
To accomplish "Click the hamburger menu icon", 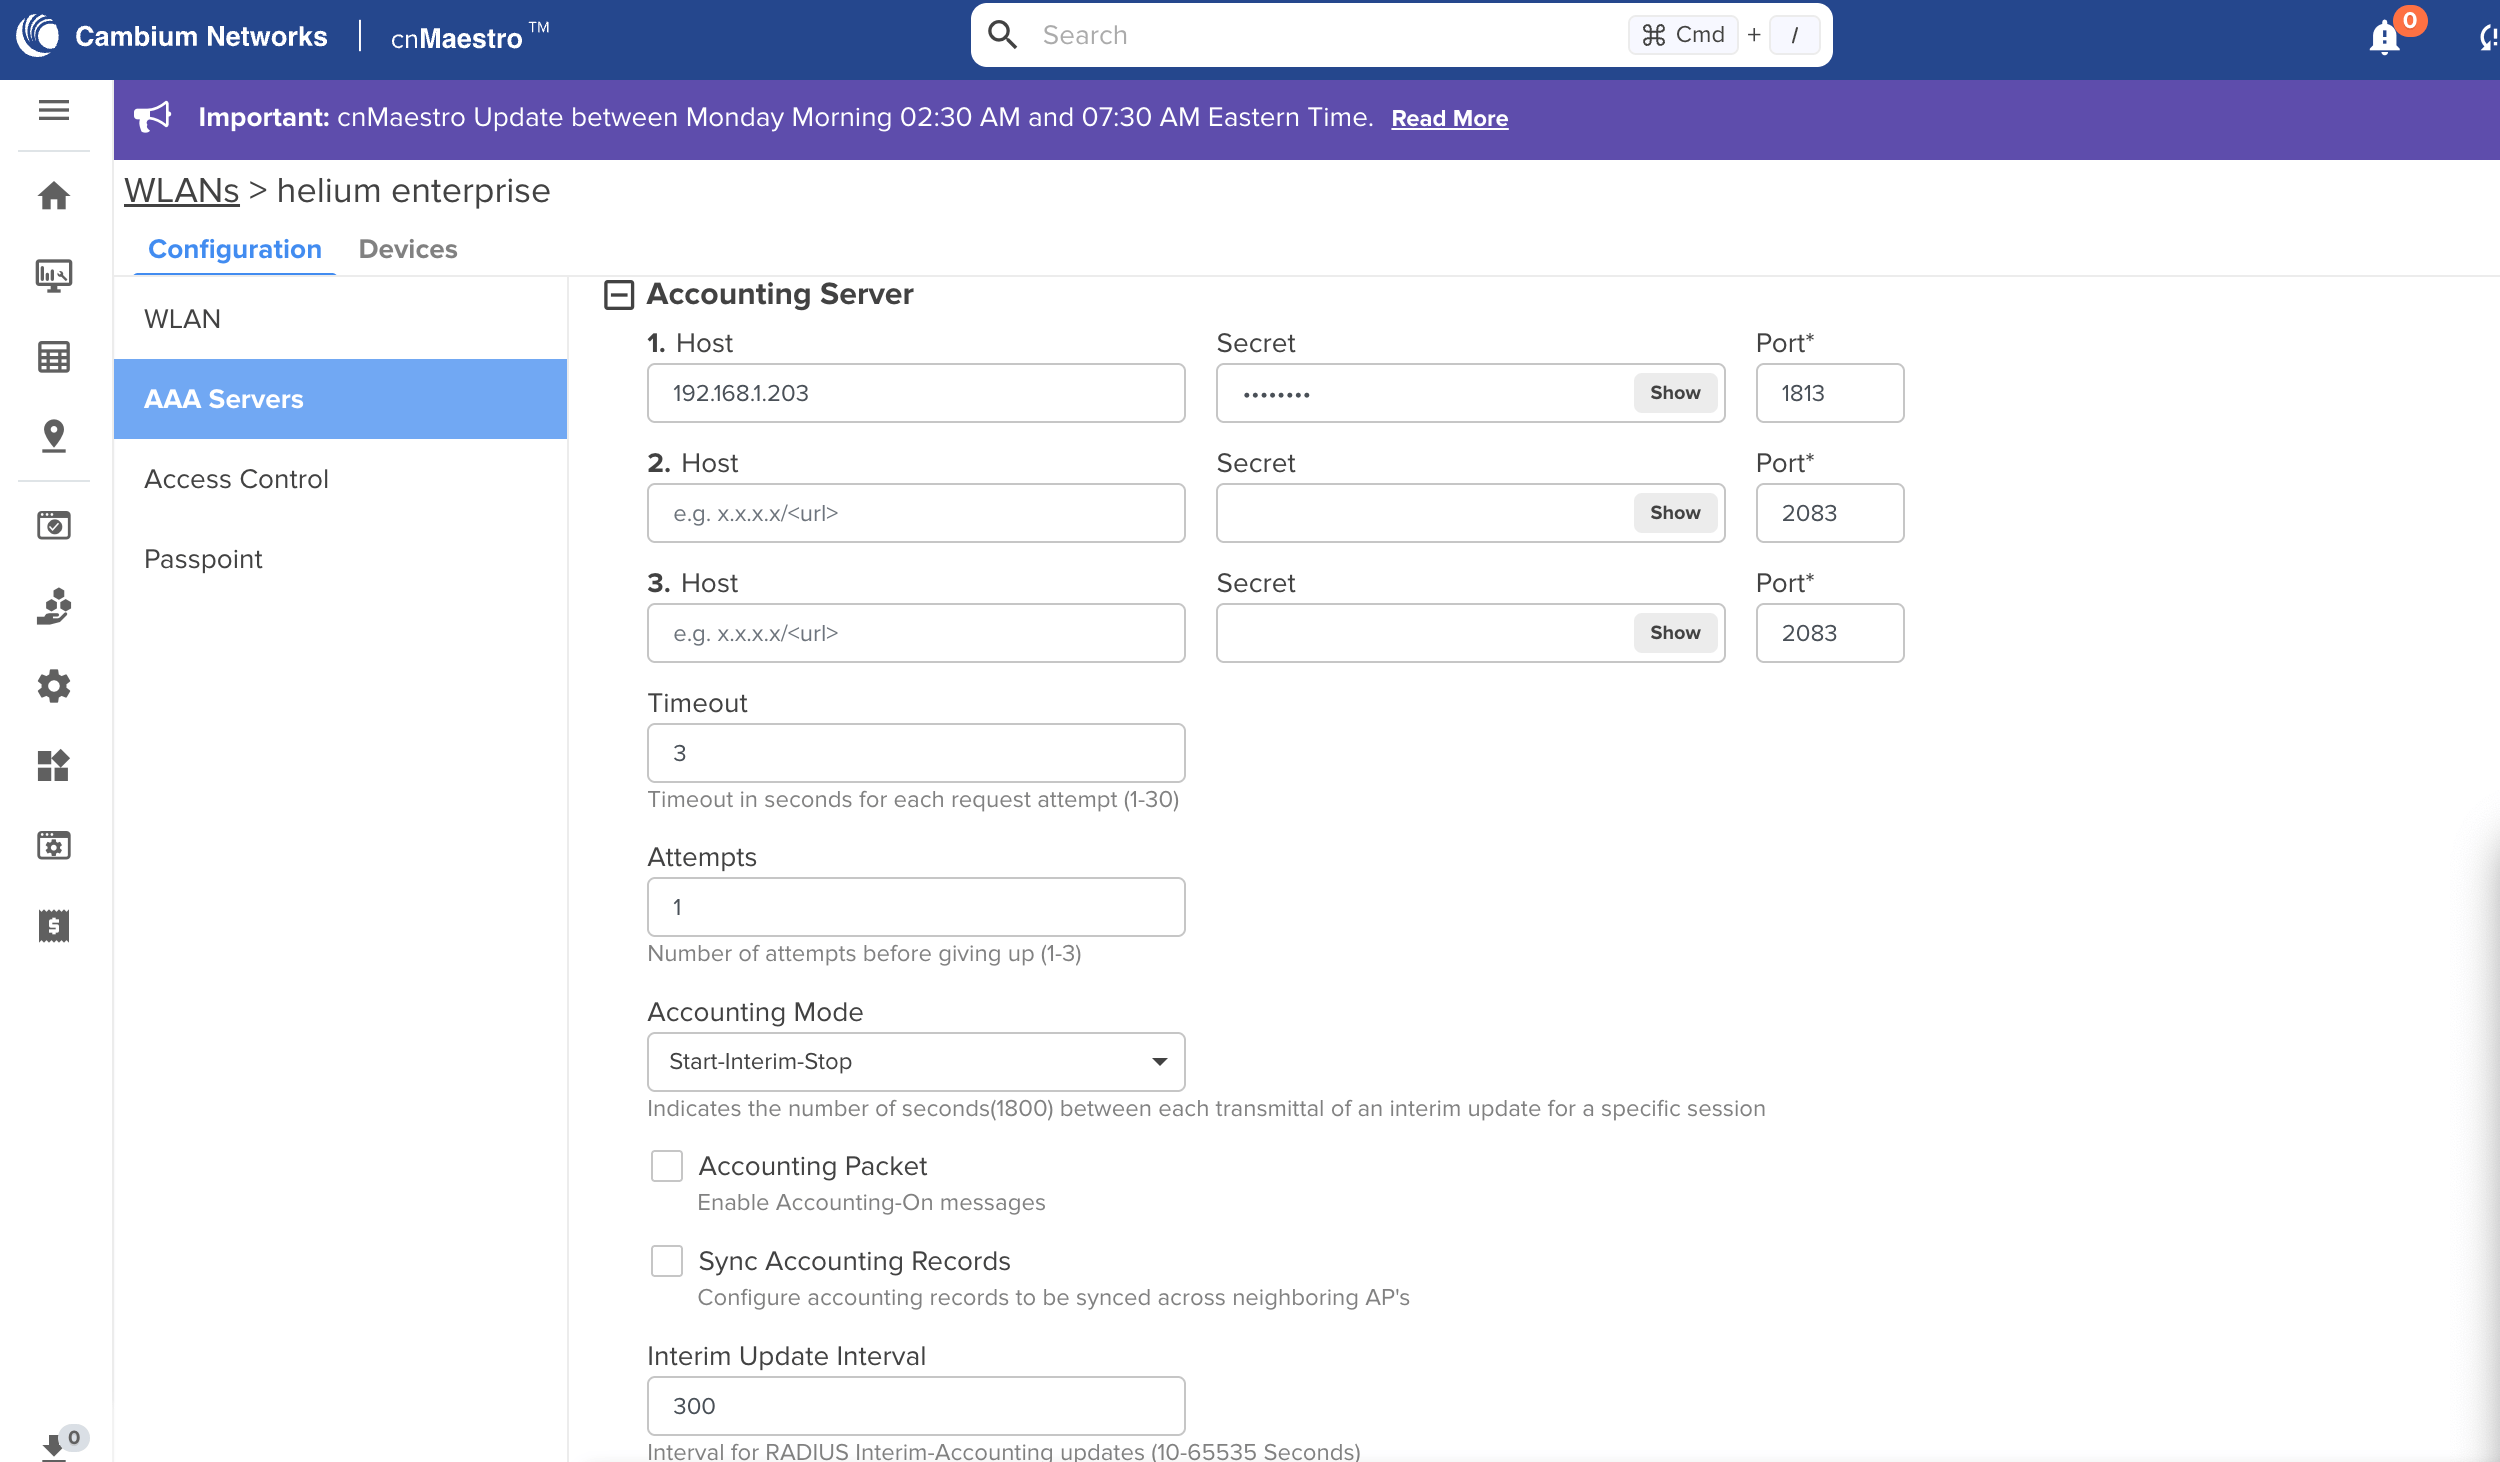I will 54,110.
